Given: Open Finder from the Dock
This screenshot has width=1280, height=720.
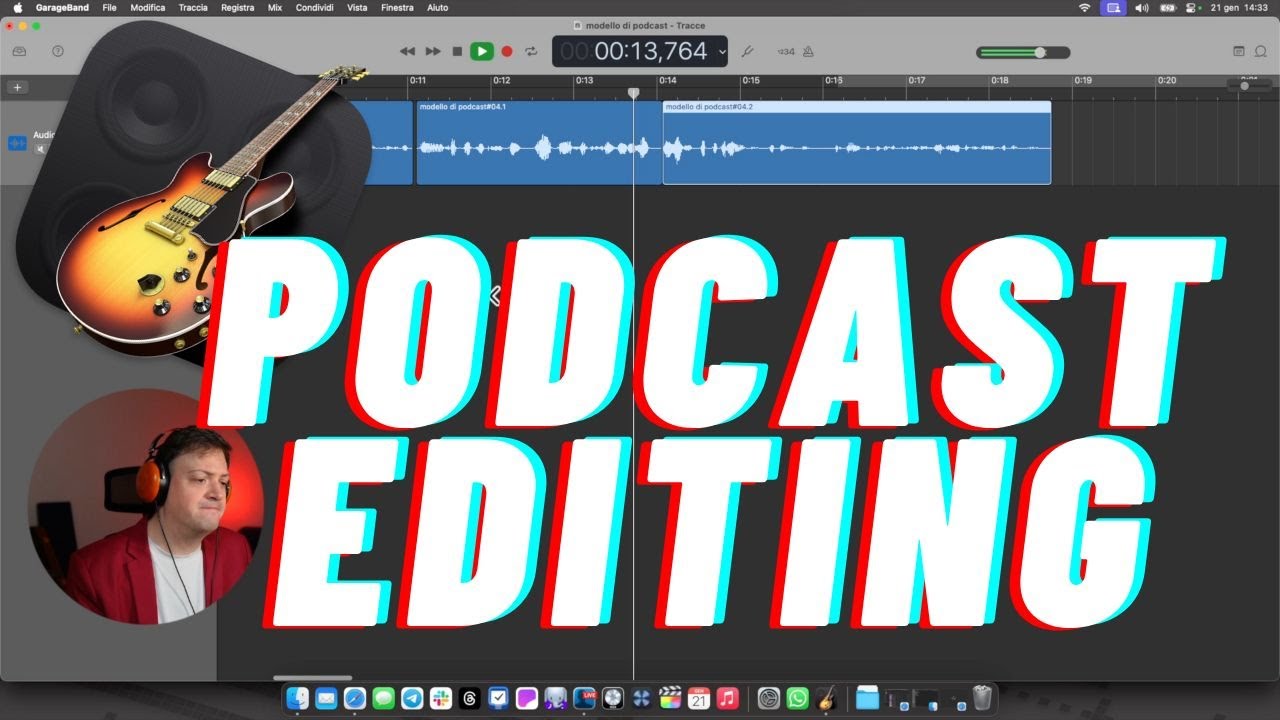Looking at the screenshot, I should click(297, 698).
